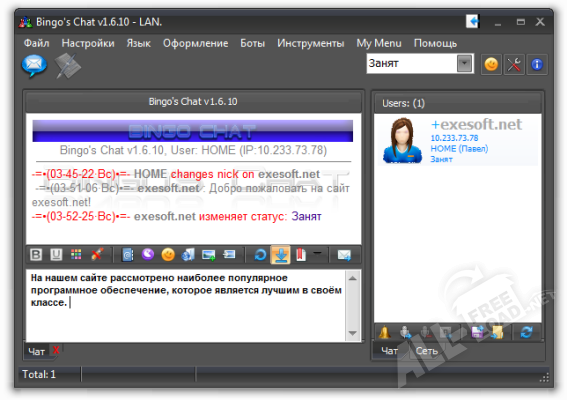Click the 03-45-22 nick change log line
The height and width of the screenshot is (400, 567).
176,174
